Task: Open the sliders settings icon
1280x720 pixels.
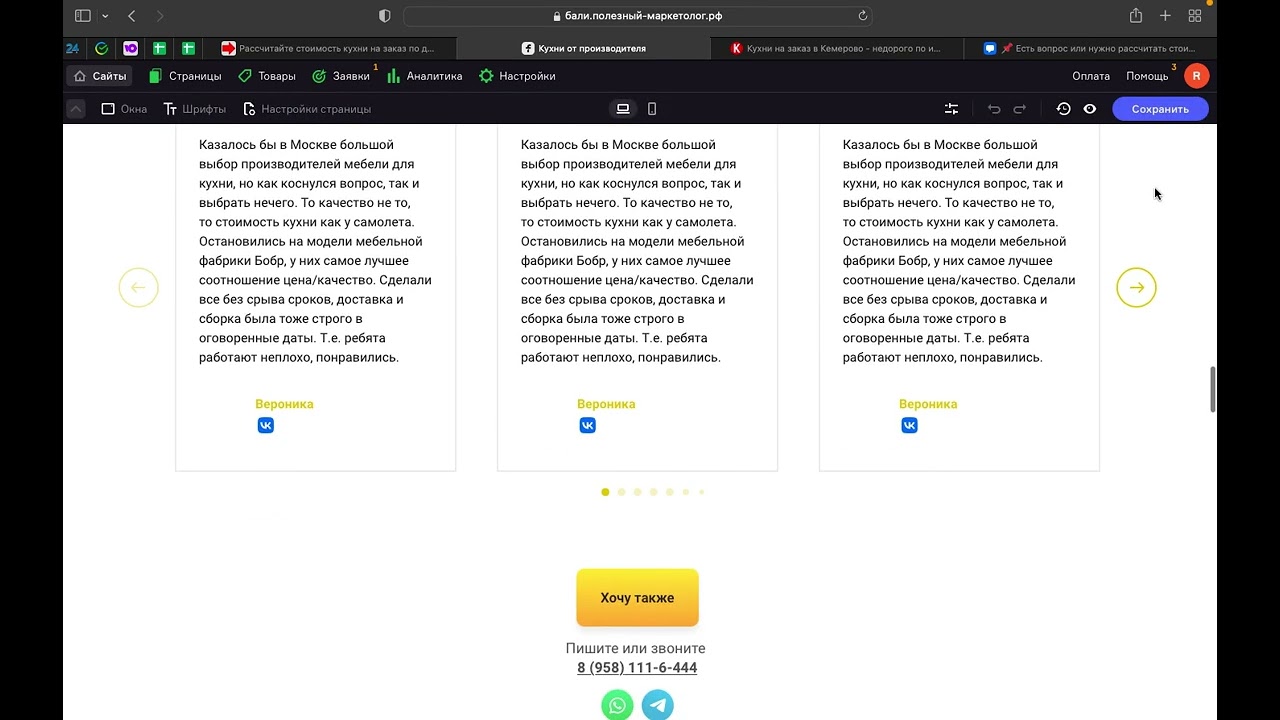Action: click(951, 109)
